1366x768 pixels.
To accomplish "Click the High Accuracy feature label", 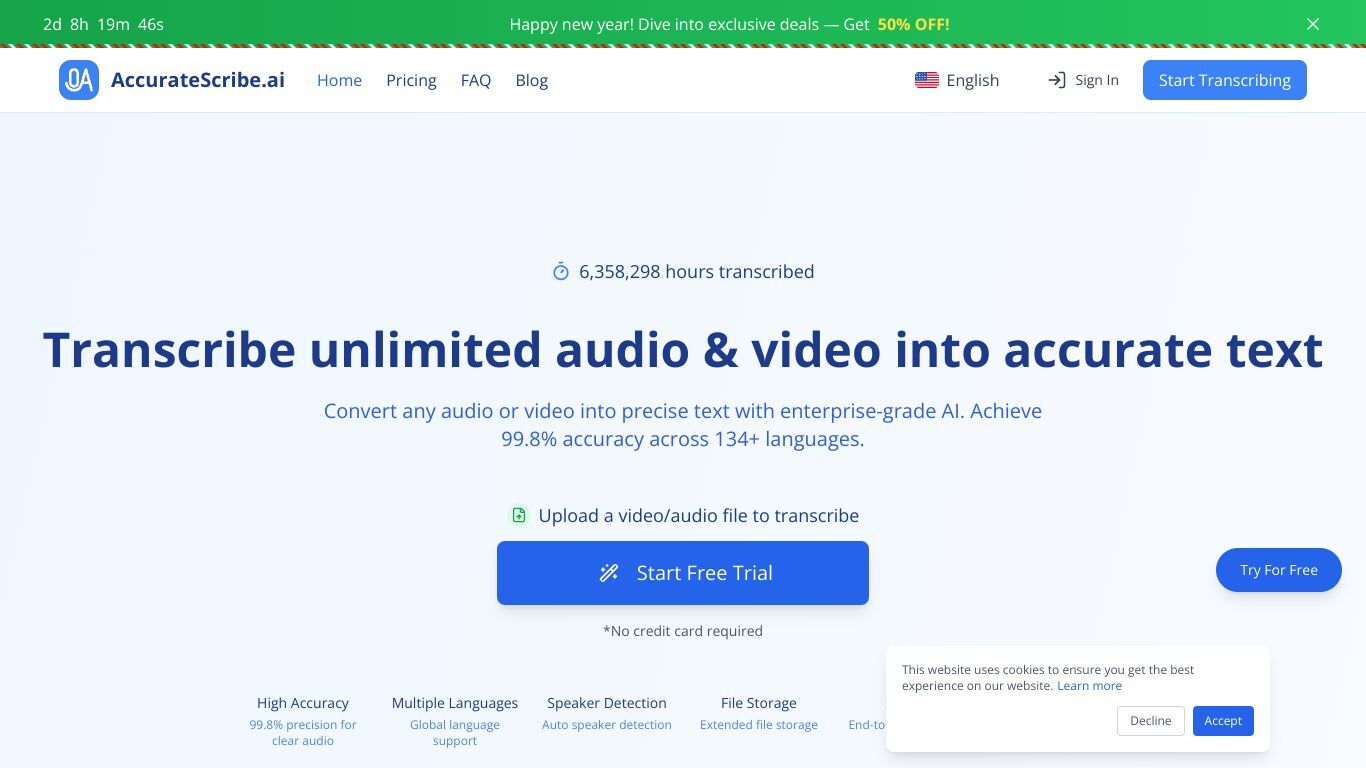I will 303,703.
